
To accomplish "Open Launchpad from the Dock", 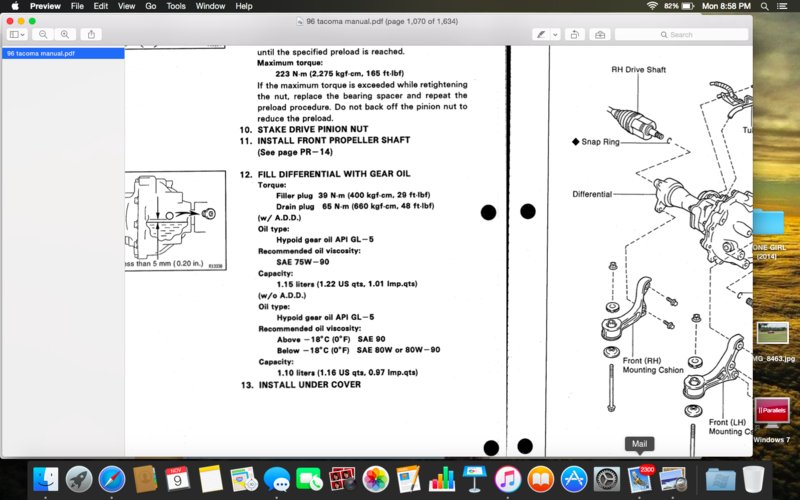I will [x=79, y=479].
